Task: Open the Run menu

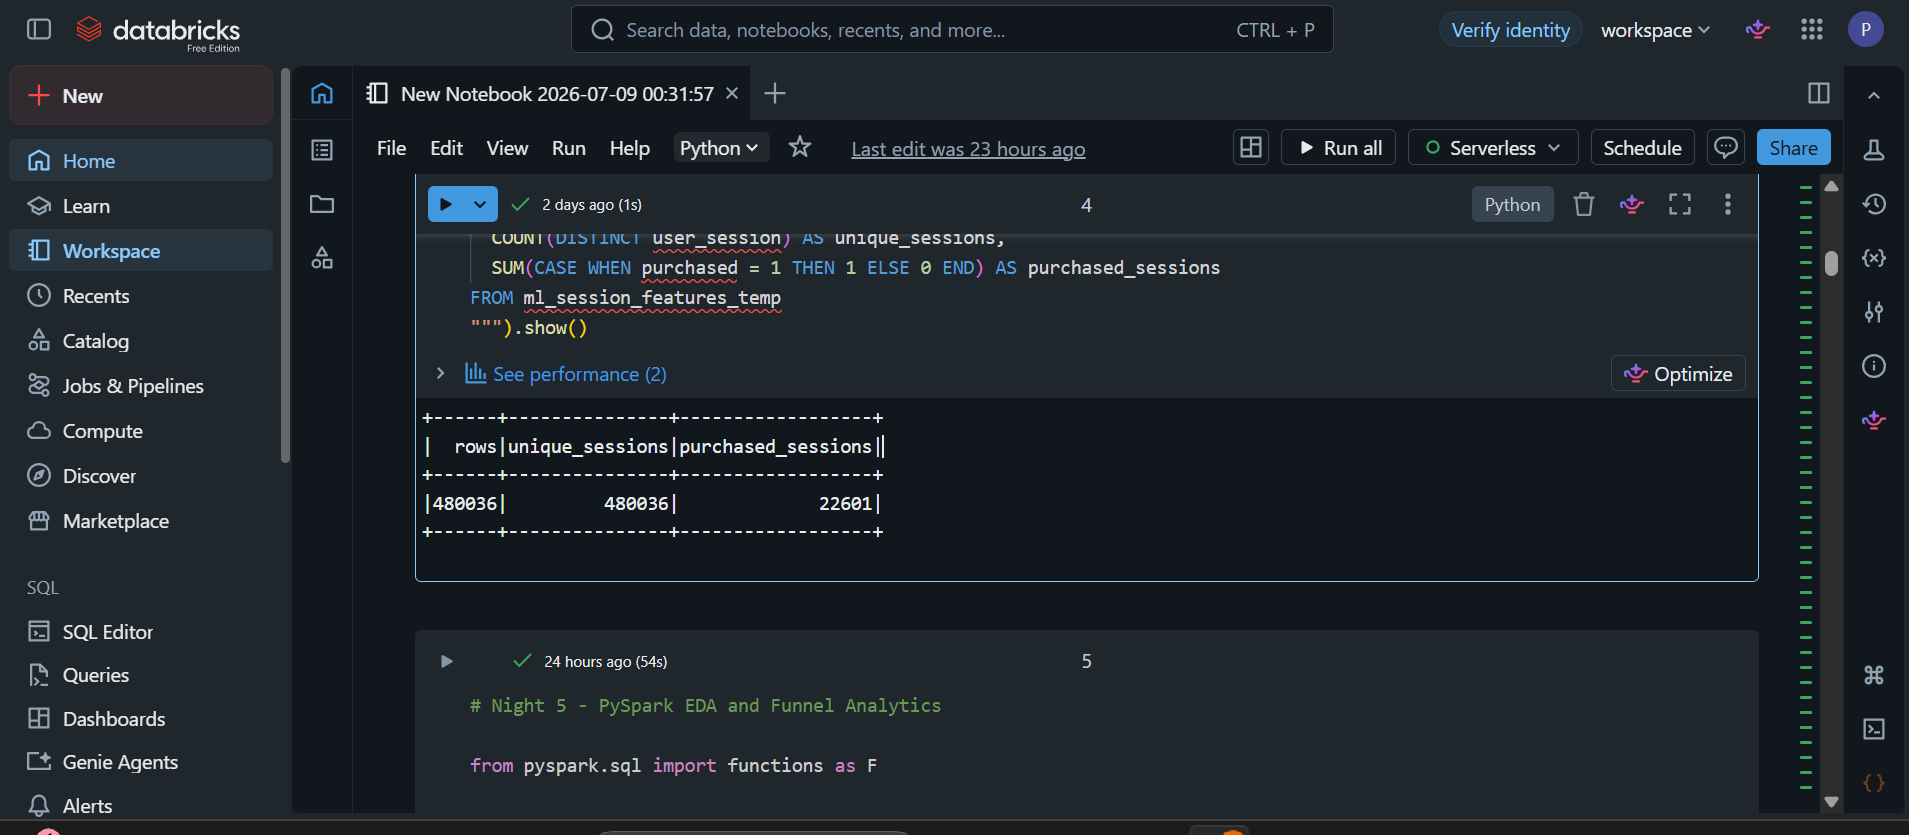Action: (569, 148)
